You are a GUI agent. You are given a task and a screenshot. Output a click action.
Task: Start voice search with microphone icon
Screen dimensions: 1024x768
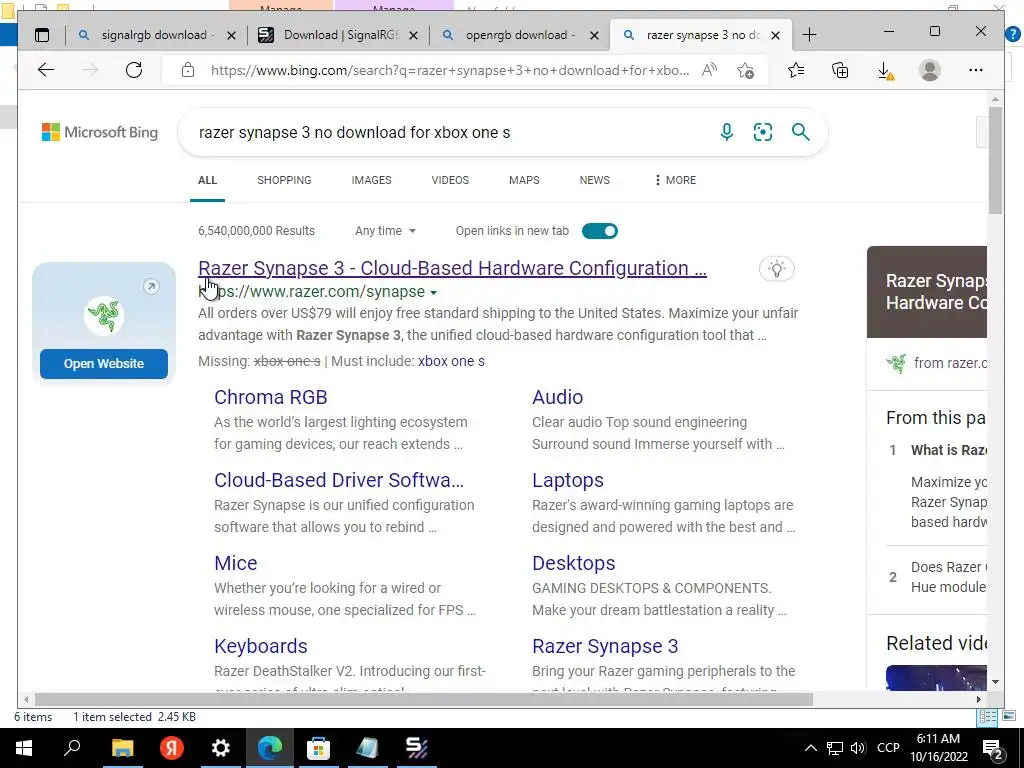[x=726, y=132]
